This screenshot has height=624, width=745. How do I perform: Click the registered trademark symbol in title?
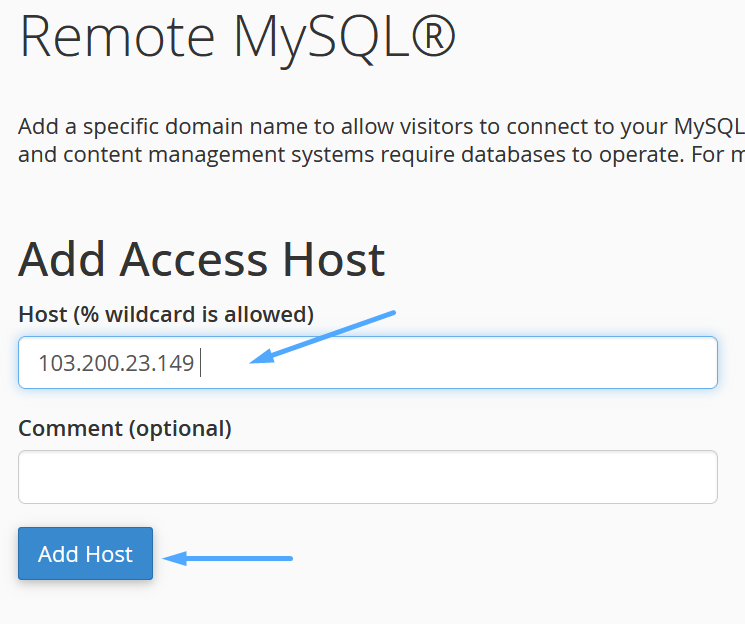point(432,36)
